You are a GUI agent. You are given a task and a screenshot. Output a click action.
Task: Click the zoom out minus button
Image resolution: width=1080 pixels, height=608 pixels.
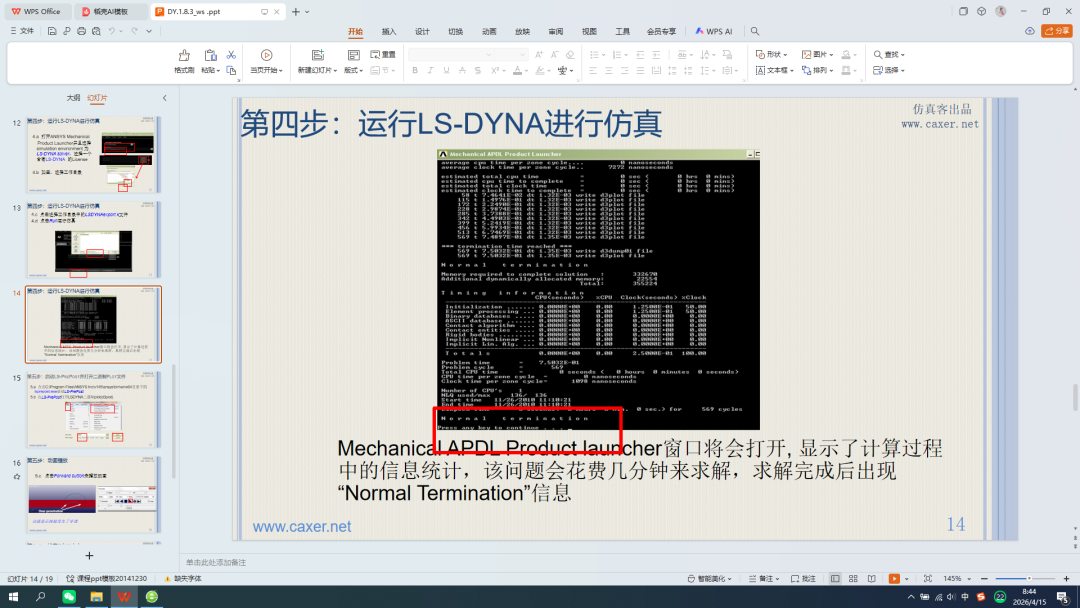tap(984, 579)
